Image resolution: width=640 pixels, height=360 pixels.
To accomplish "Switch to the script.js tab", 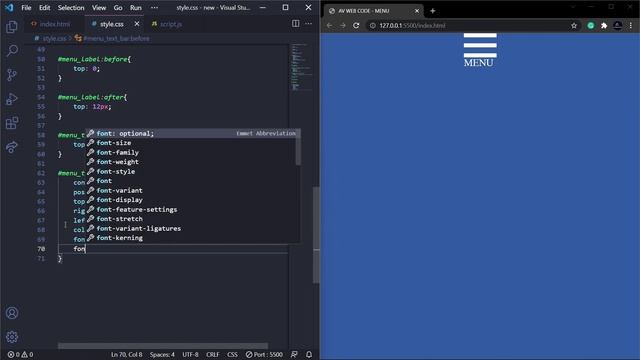I will [x=167, y=24].
